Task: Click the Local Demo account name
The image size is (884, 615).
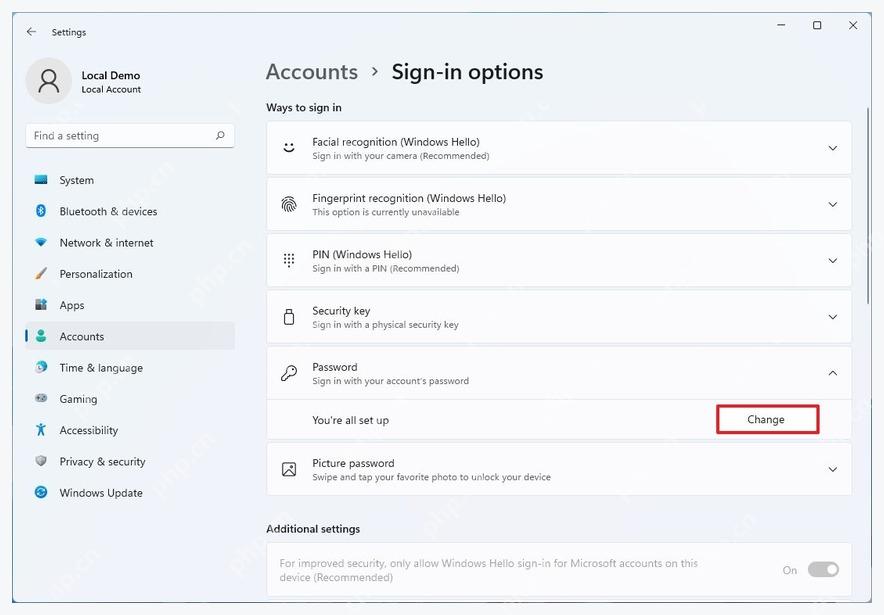Action: (110, 75)
